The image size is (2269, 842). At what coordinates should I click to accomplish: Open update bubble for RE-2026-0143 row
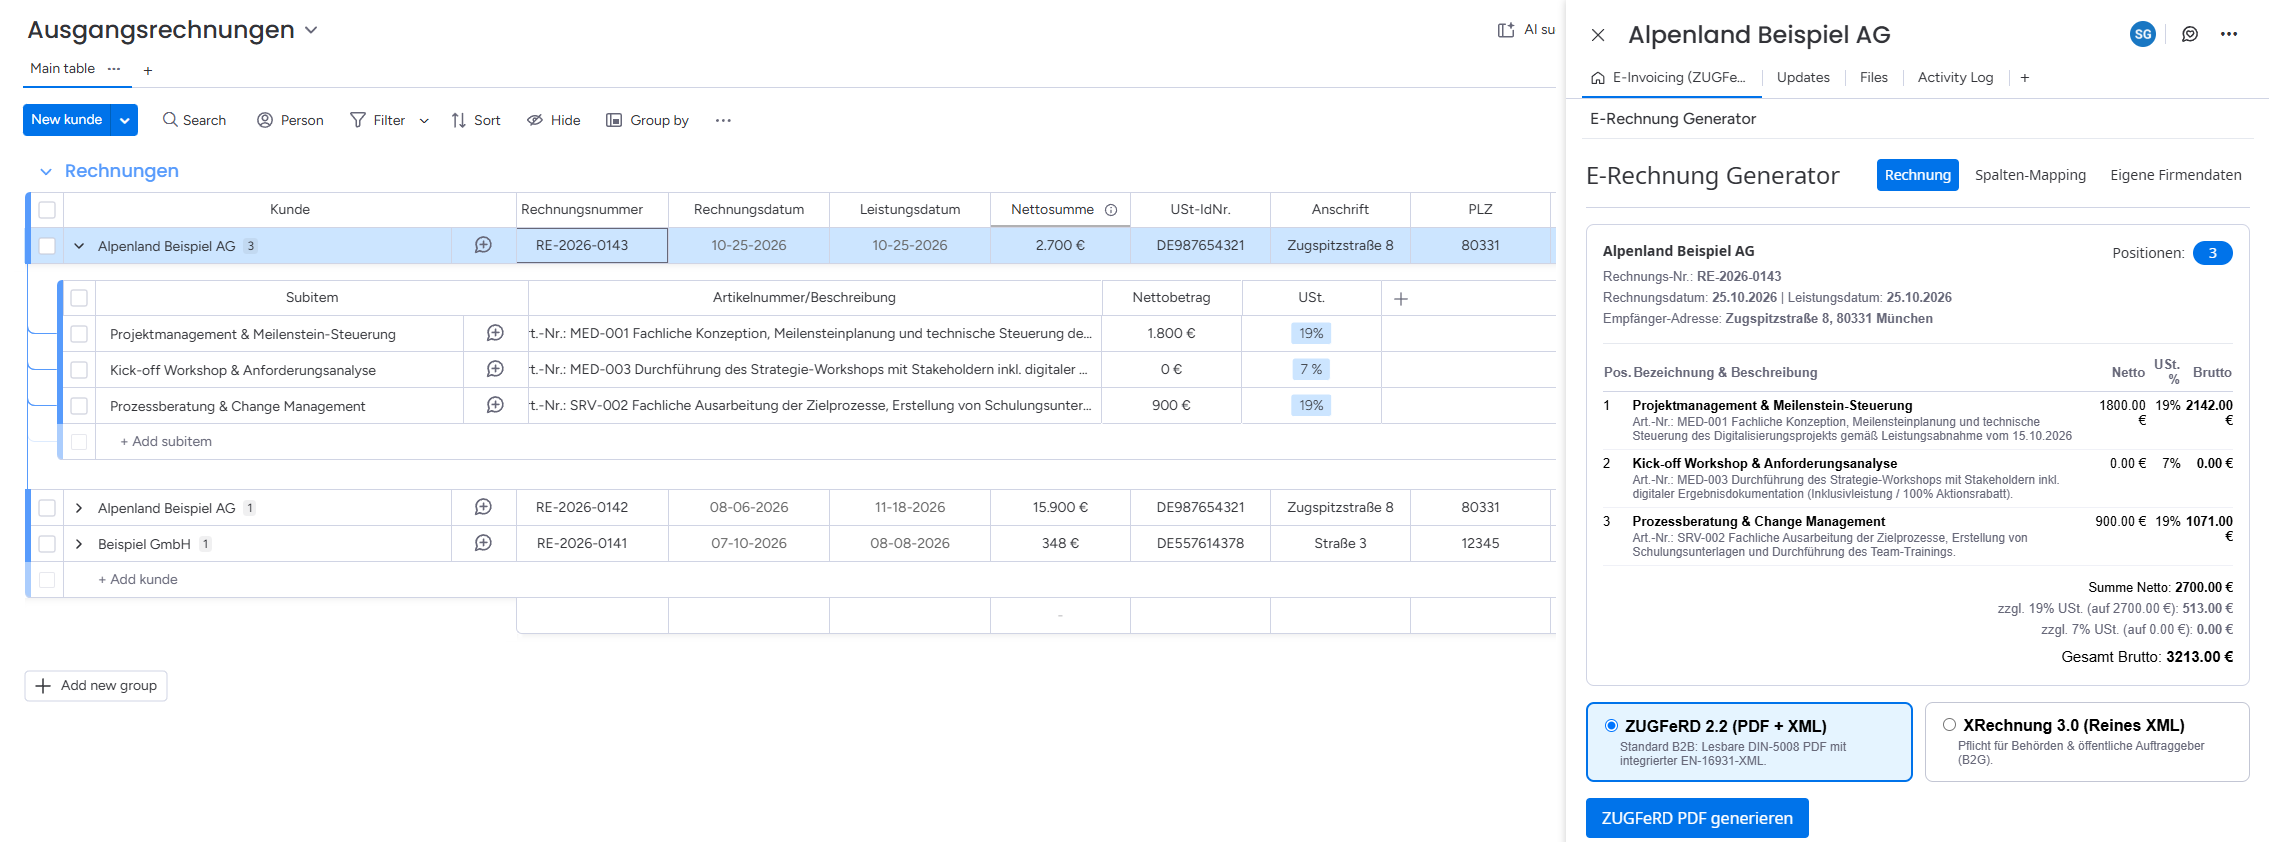[x=483, y=245]
